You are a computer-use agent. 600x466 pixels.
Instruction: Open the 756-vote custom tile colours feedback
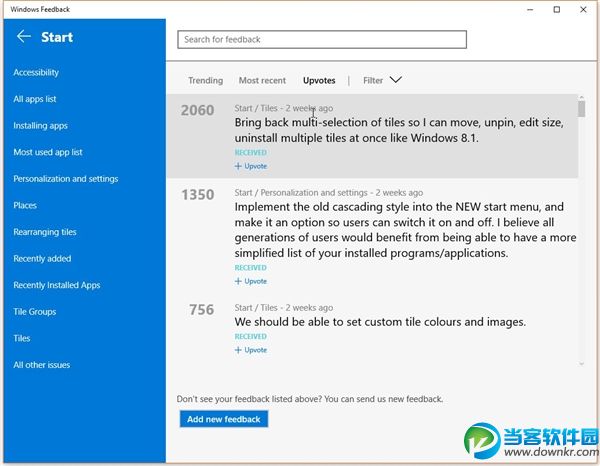380,322
